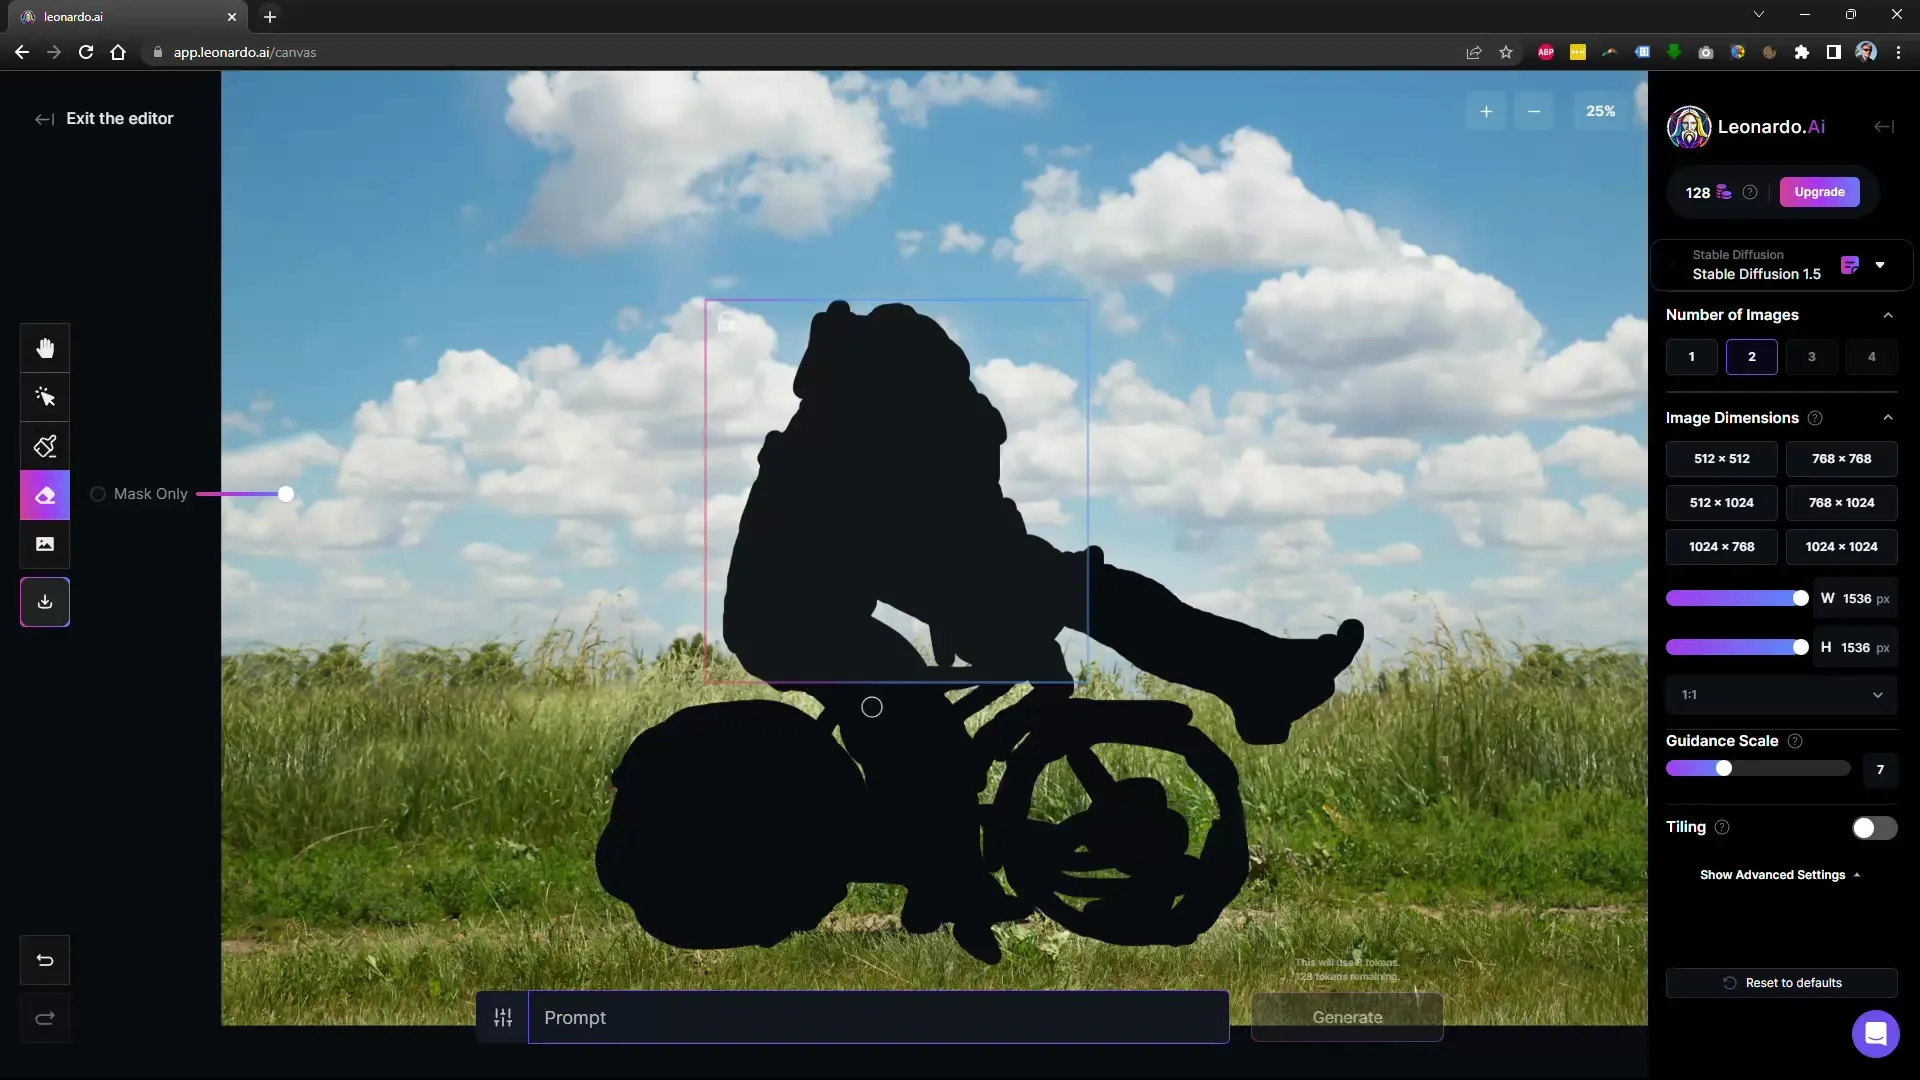
Task: Enable the Tiling toggle
Action: tap(1873, 827)
